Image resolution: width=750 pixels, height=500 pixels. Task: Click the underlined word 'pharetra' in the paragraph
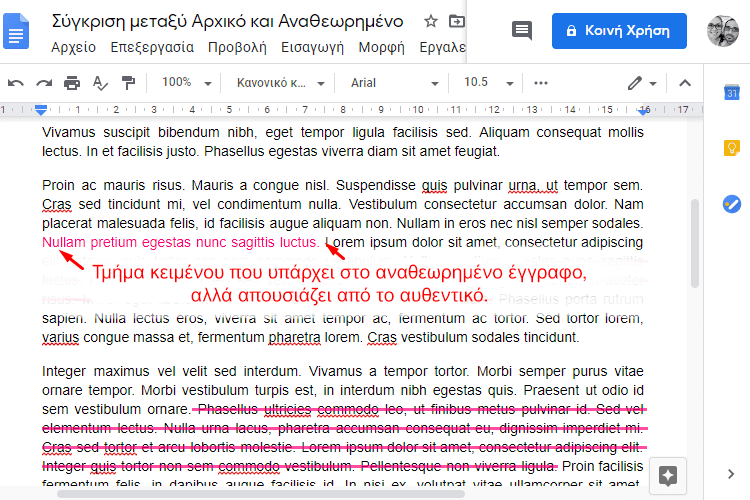pos(294,338)
